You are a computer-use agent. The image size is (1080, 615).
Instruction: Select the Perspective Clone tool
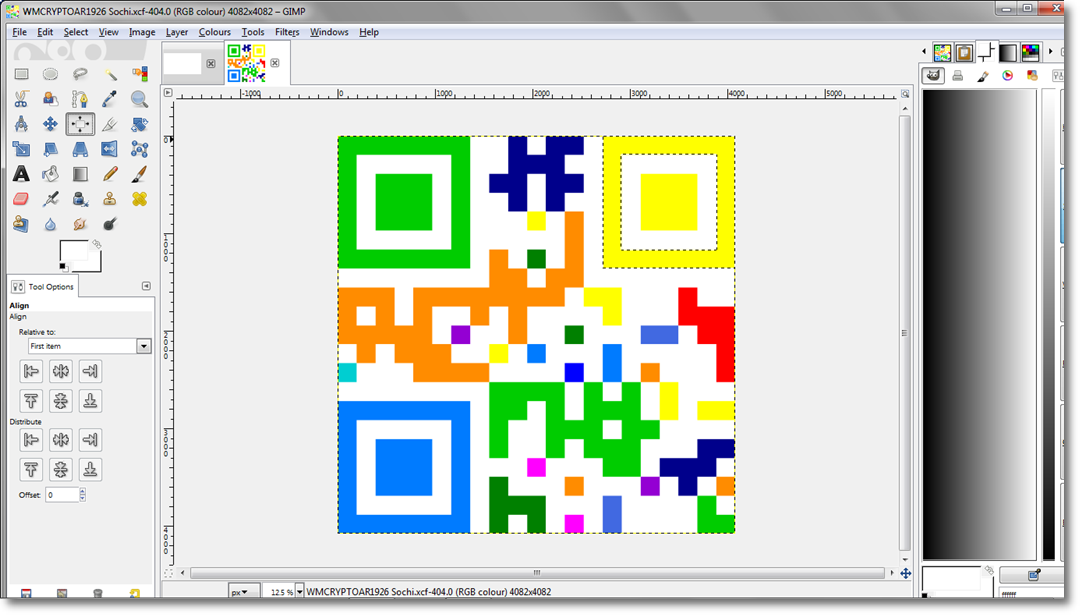tap(21, 224)
